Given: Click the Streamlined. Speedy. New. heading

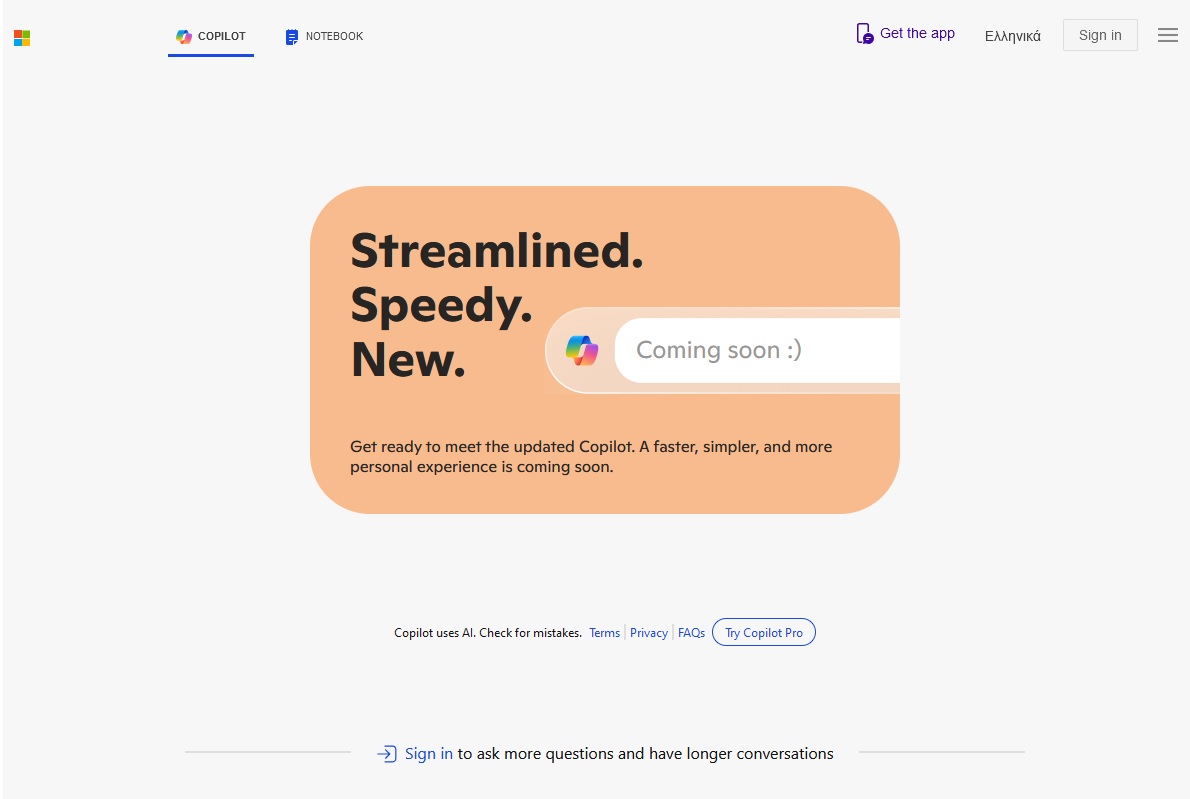Looking at the screenshot, I should (x=497, y=304).
